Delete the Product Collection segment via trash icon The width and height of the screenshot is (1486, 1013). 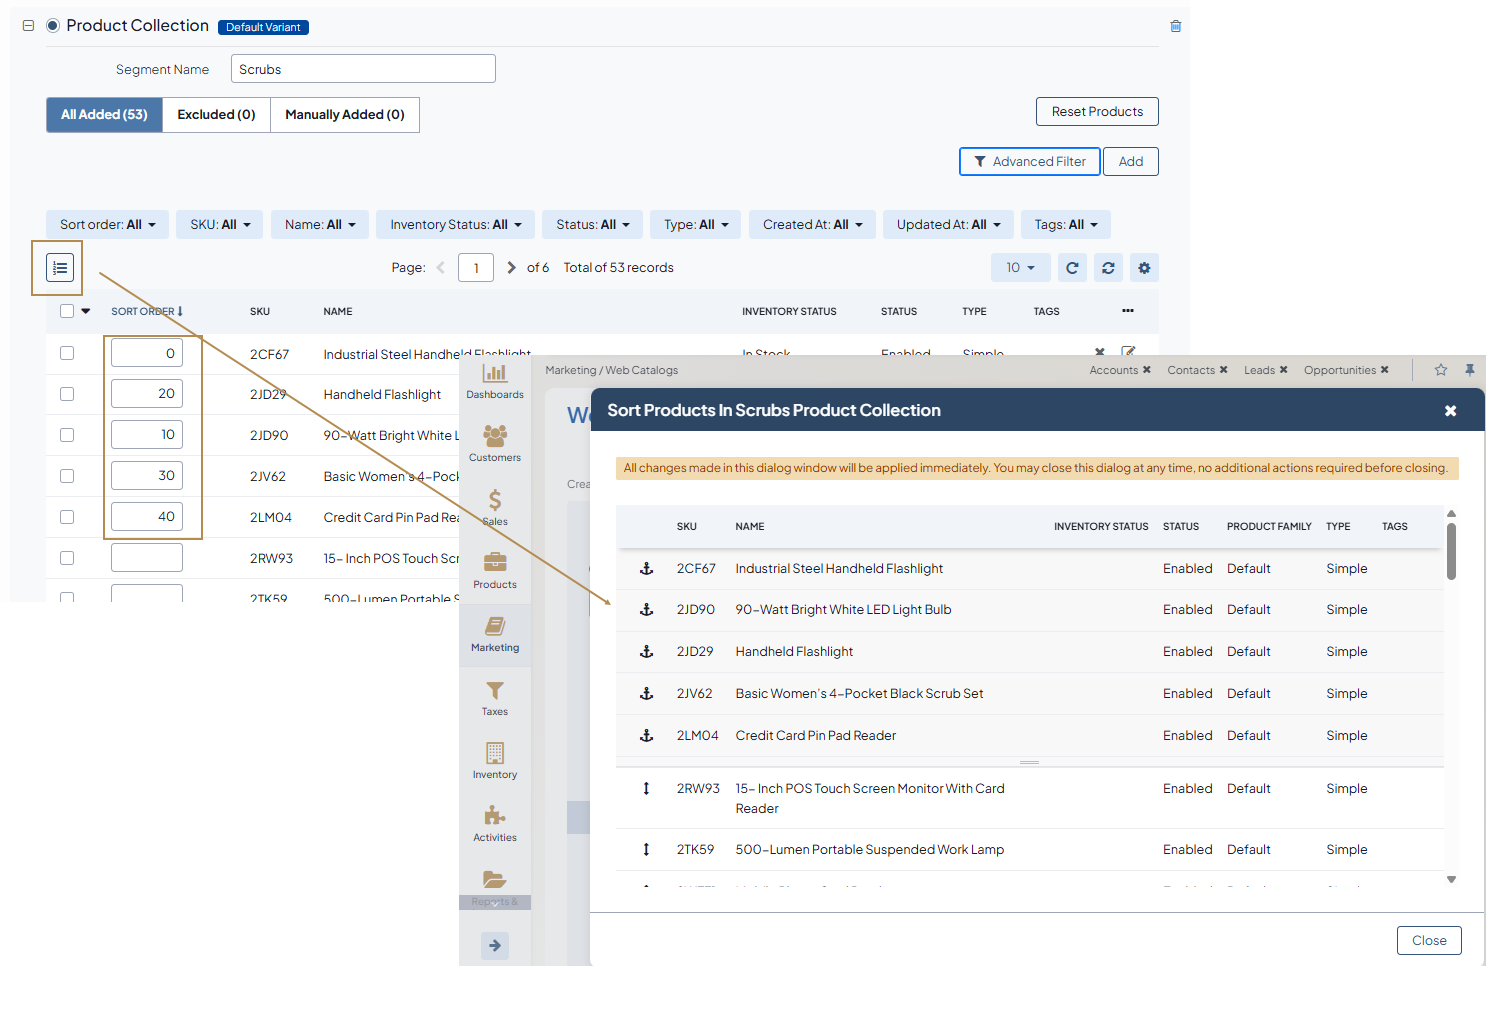pos(1176,26)
